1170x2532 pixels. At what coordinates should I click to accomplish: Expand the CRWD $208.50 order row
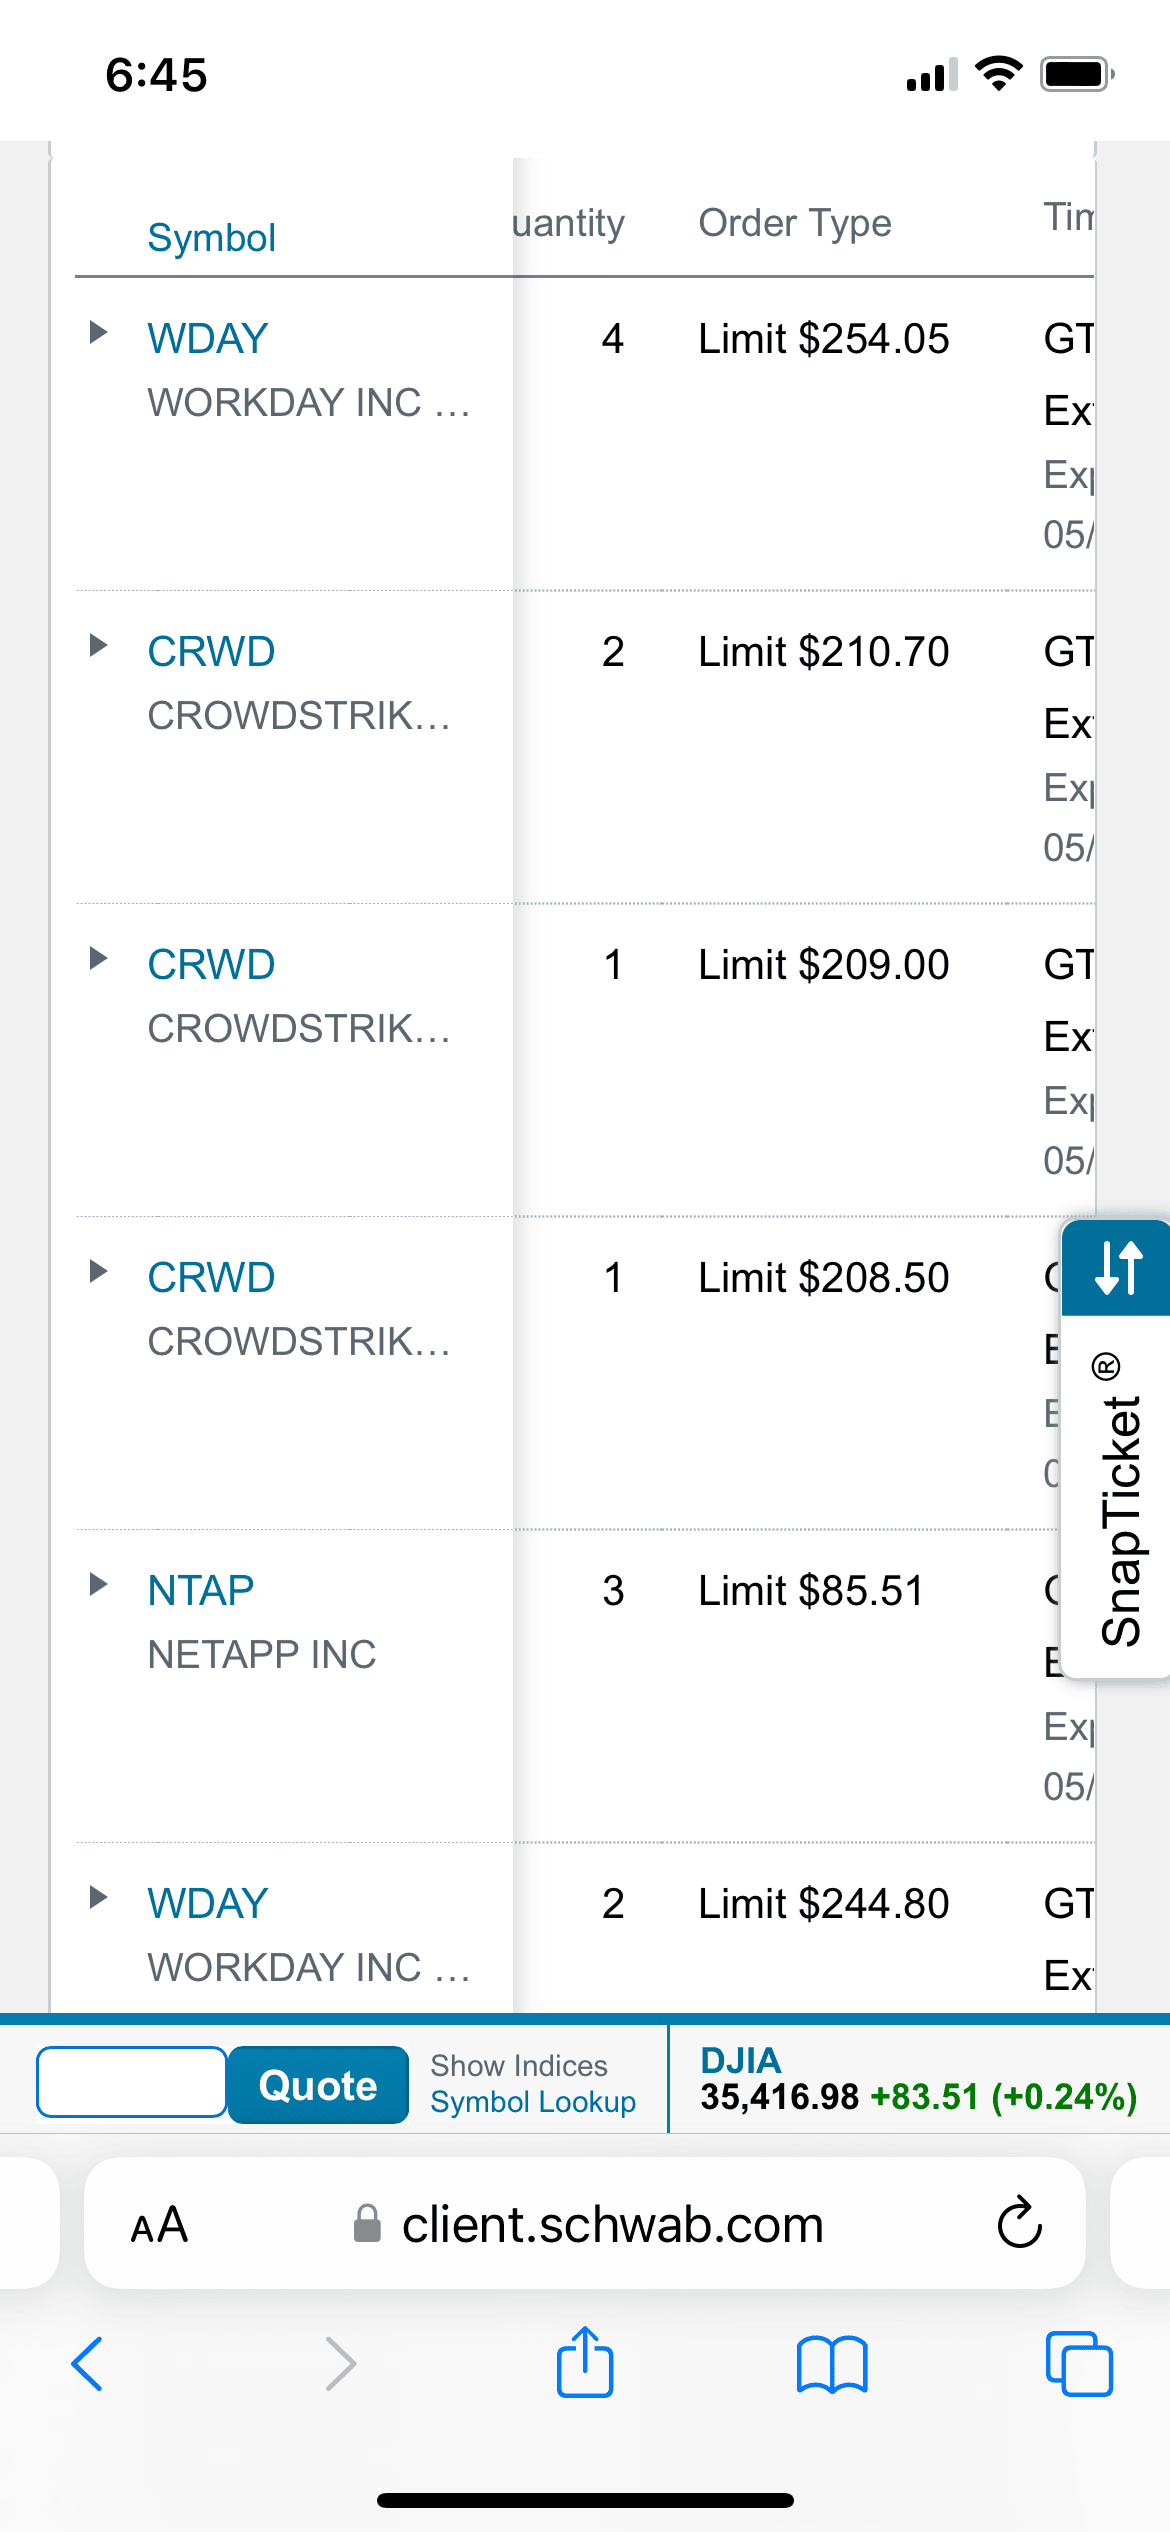tap(98, 1271)
